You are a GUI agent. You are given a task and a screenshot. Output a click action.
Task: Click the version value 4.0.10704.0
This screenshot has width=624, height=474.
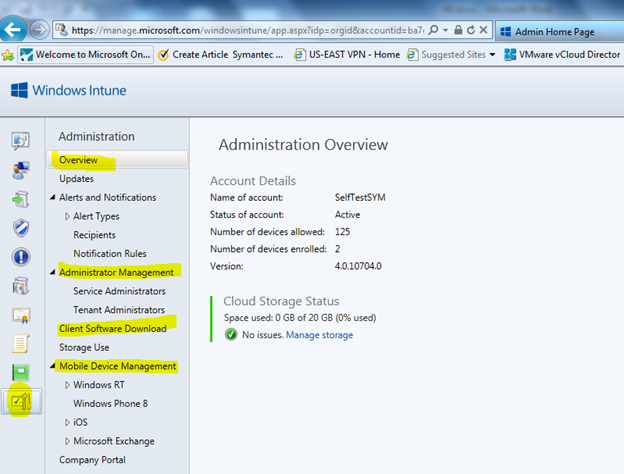point(358,266)
